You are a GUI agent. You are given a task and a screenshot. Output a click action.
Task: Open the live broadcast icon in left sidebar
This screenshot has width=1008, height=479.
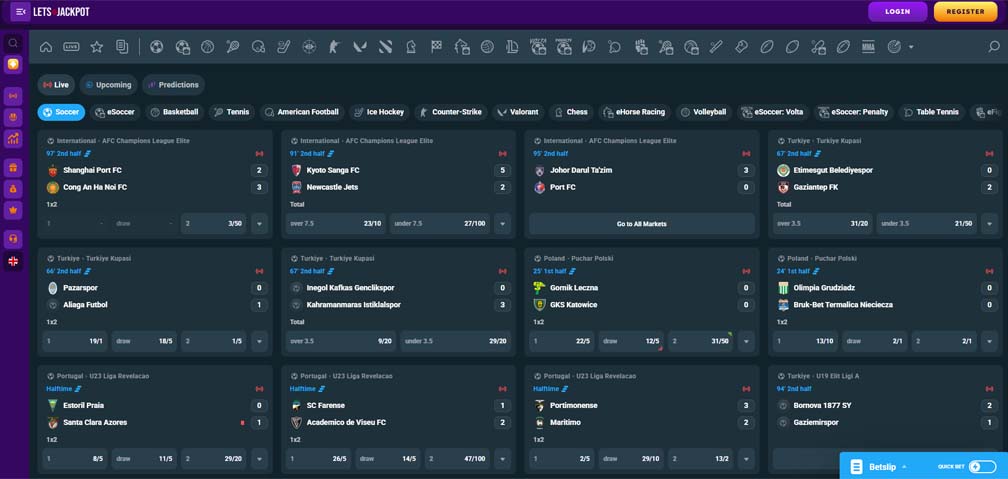14,96
